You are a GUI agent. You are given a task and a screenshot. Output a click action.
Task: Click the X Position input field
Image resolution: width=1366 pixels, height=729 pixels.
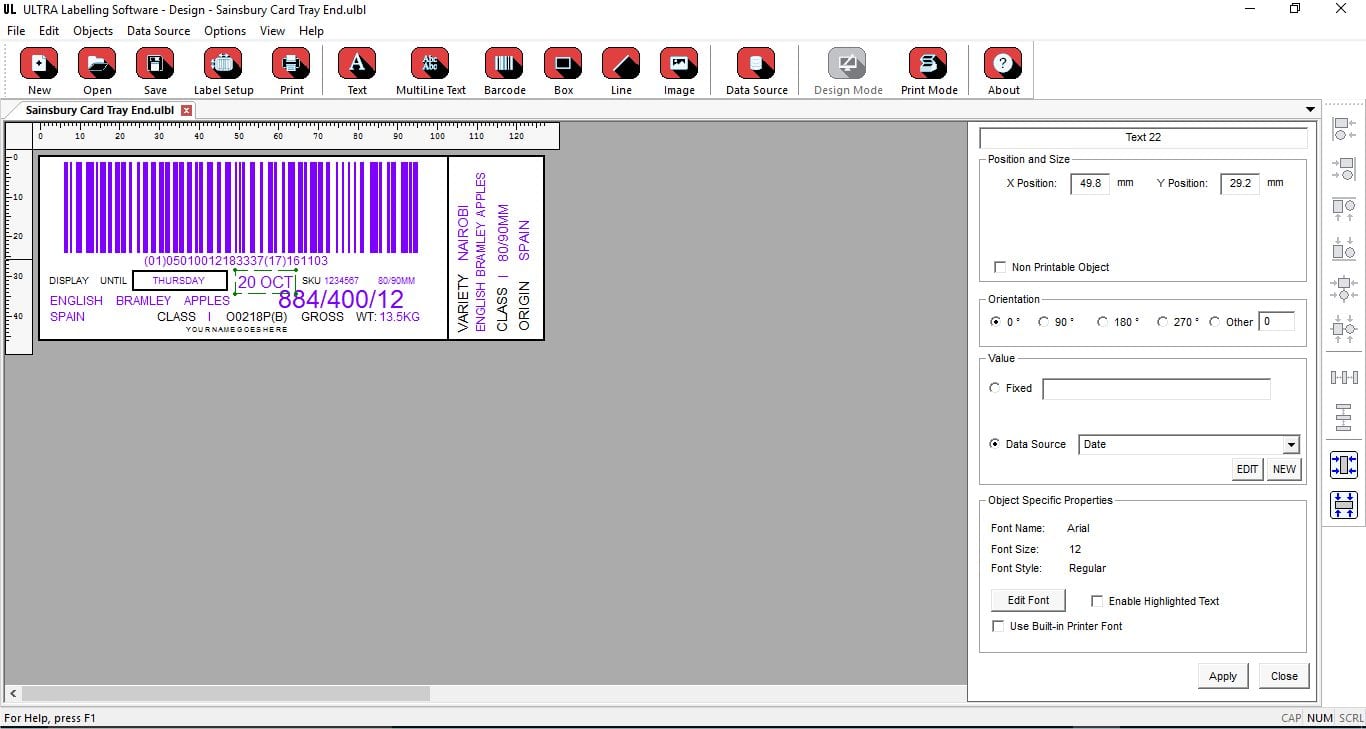[1090, 184]
